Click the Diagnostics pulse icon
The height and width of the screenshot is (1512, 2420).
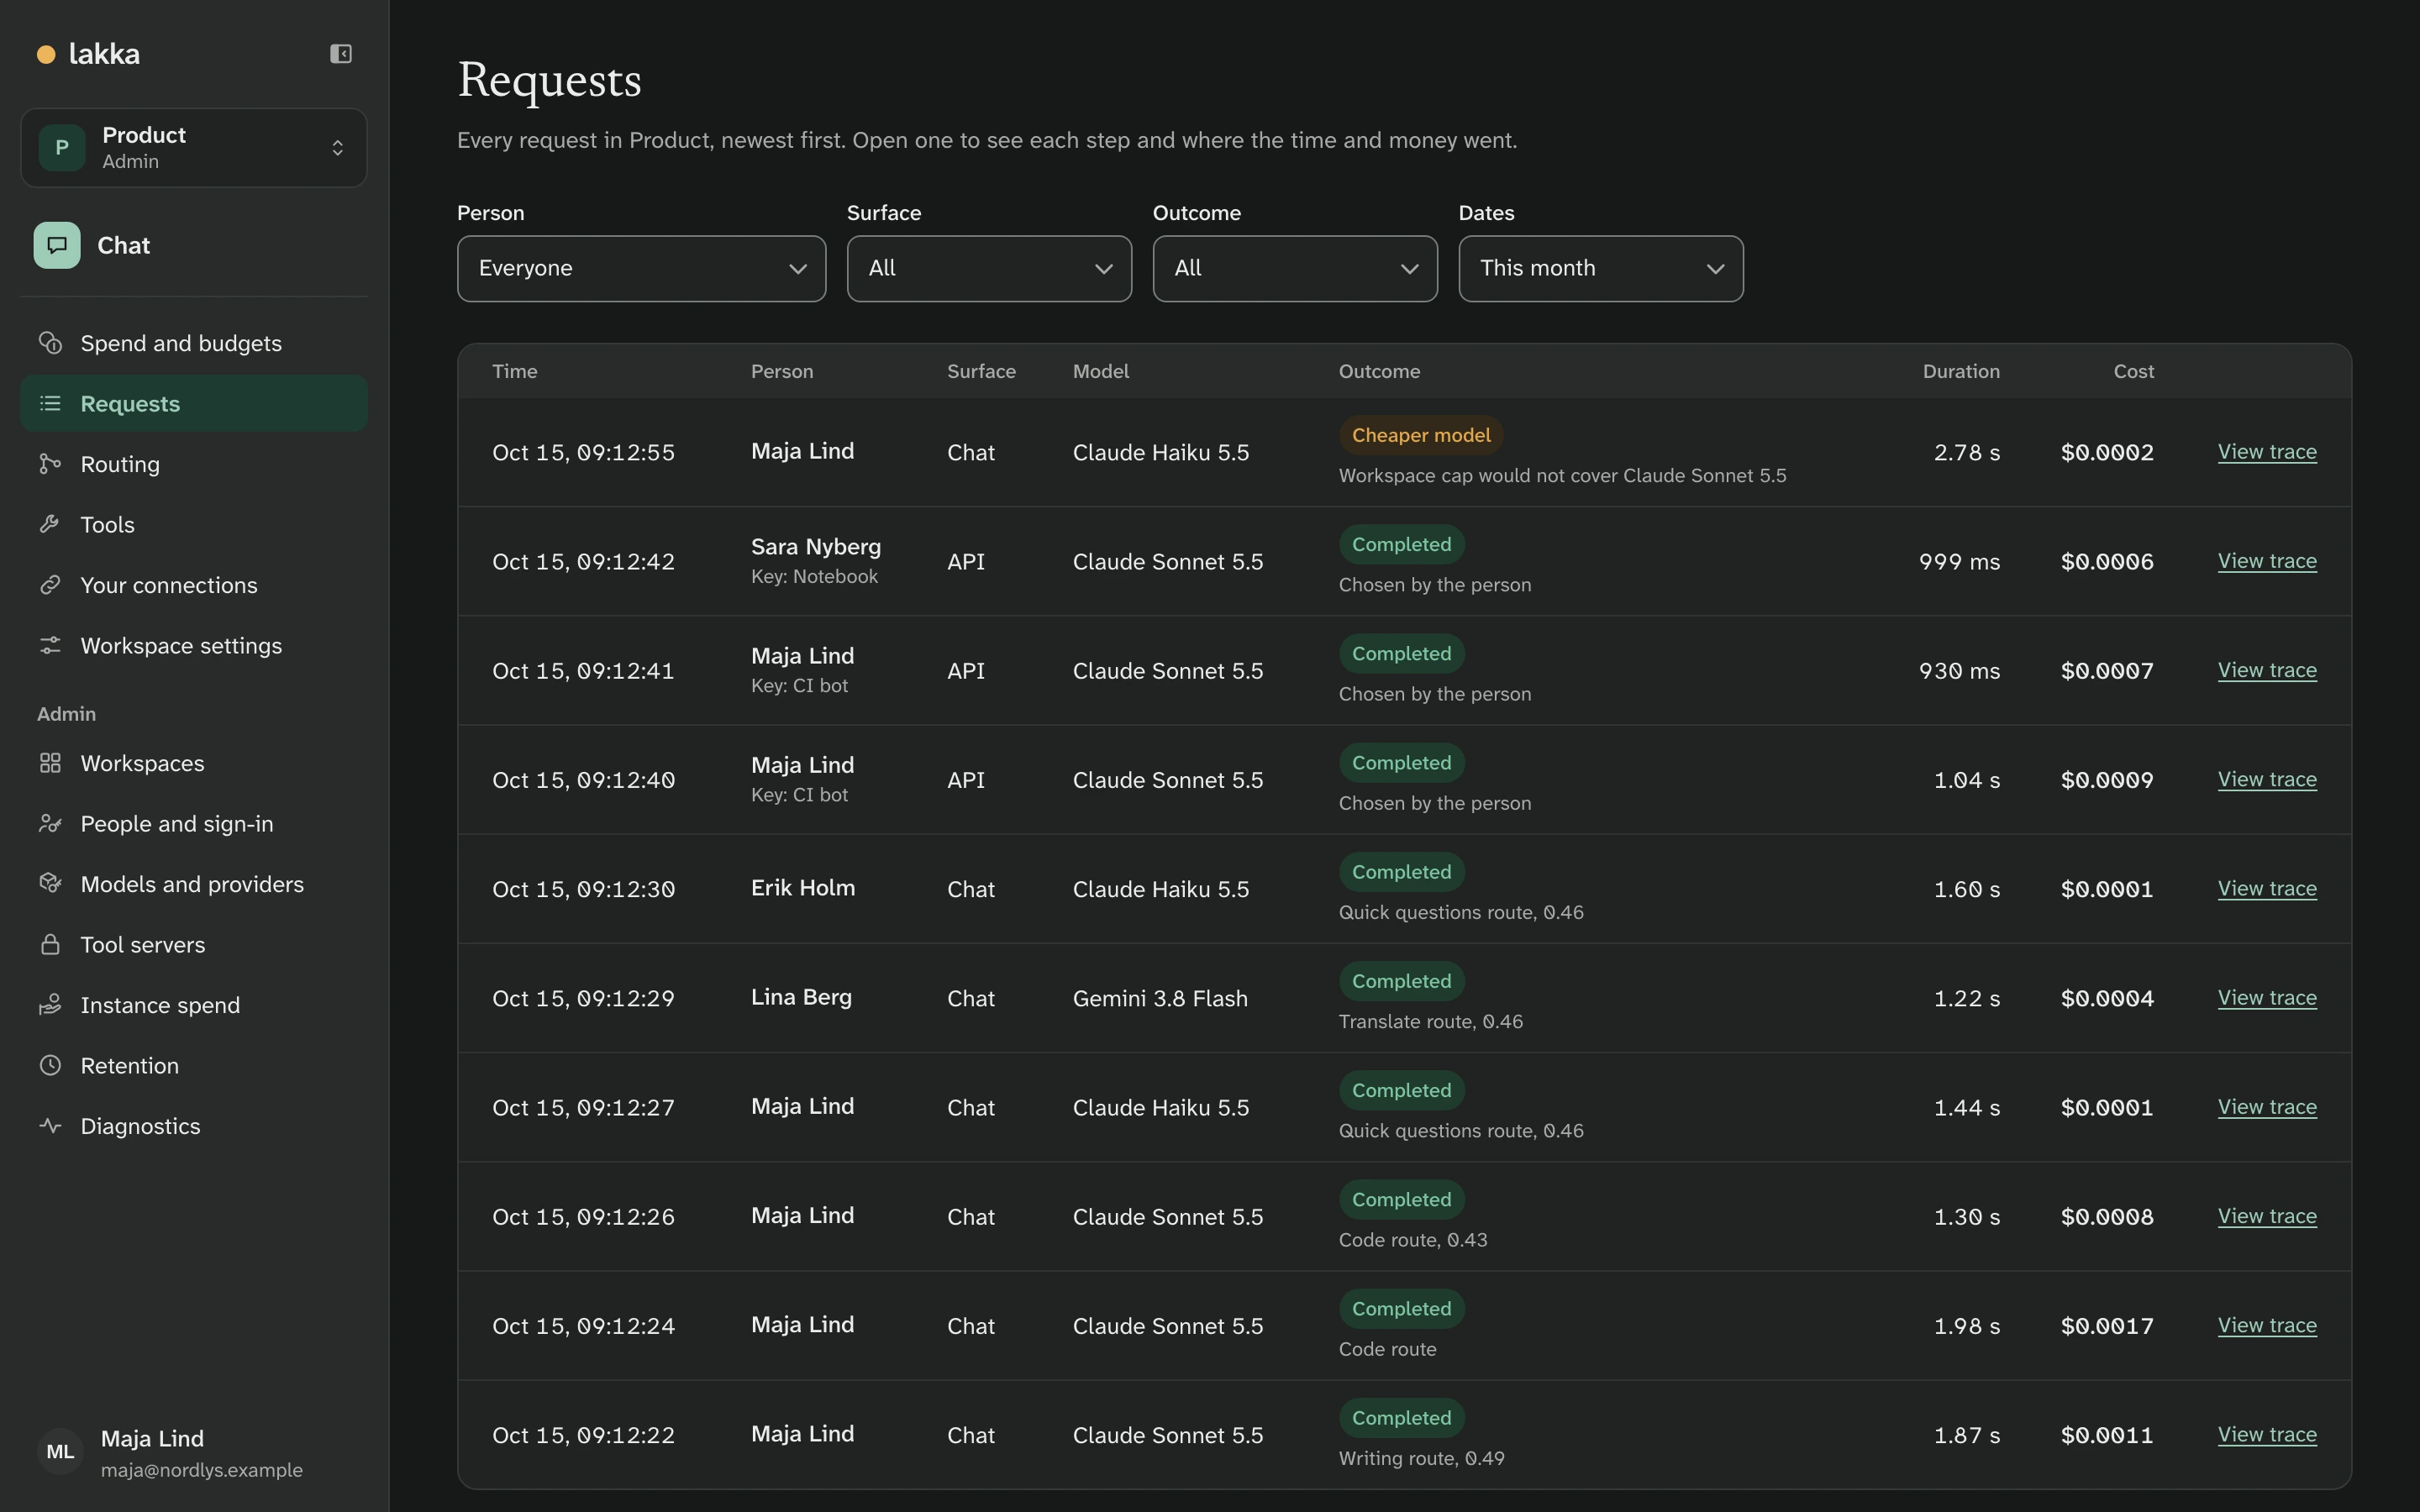pos(50,1126)
